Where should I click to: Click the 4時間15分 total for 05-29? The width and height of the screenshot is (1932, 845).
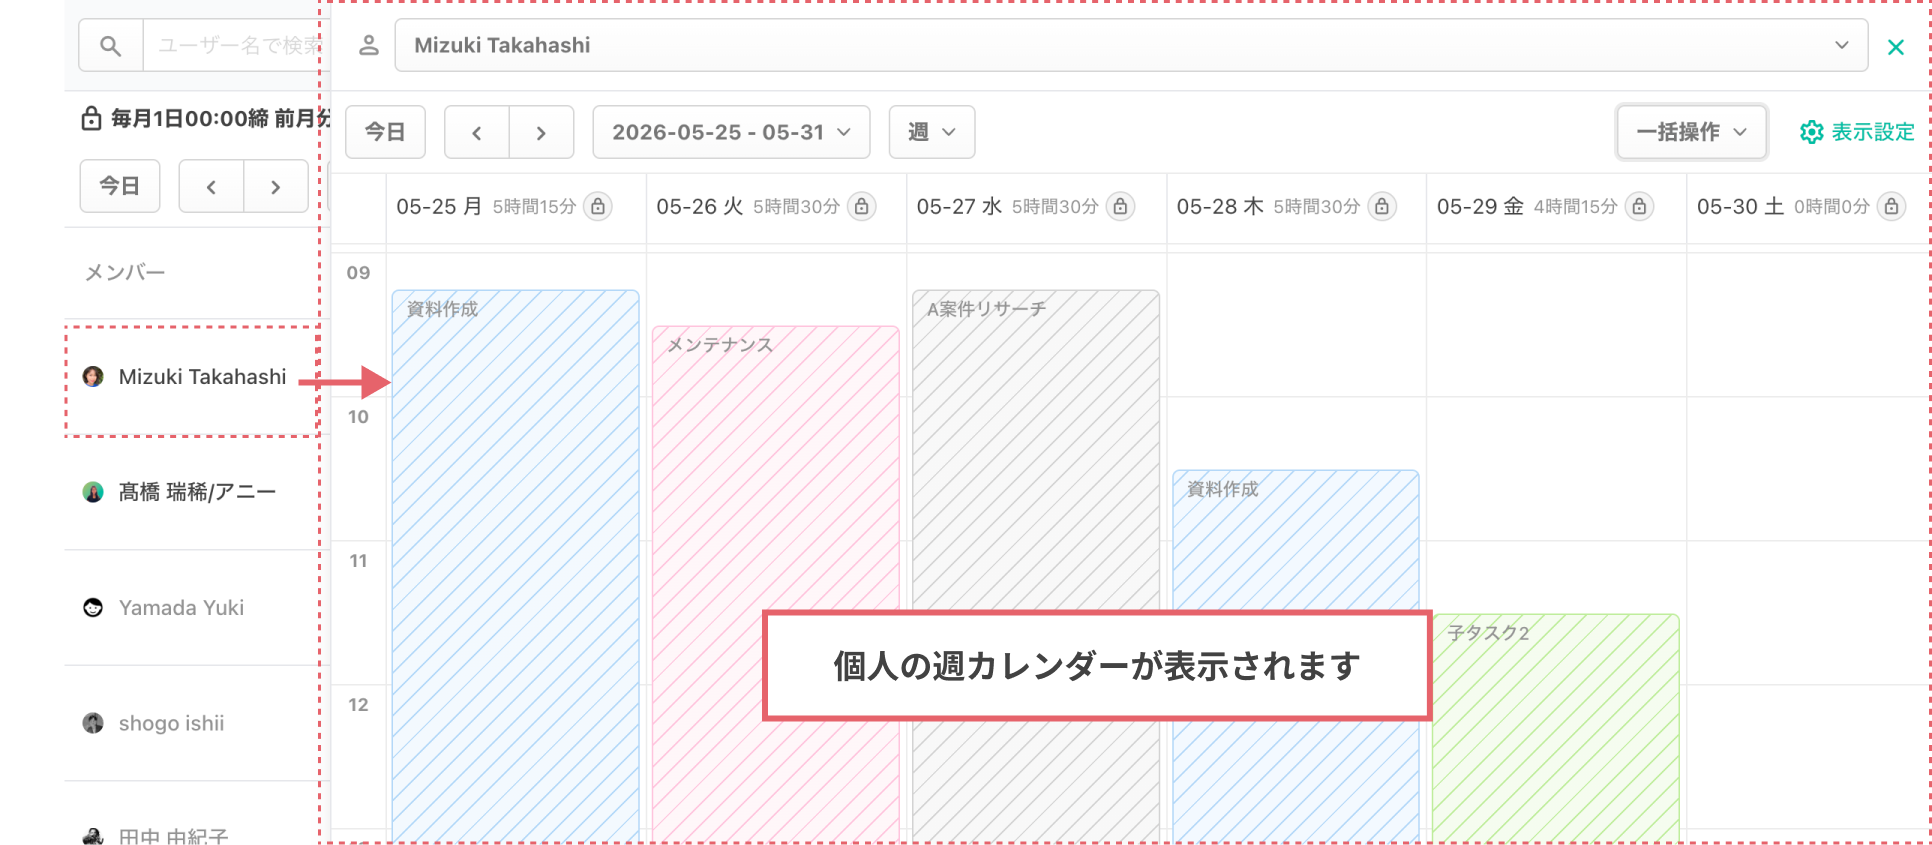click(1575, 206)
